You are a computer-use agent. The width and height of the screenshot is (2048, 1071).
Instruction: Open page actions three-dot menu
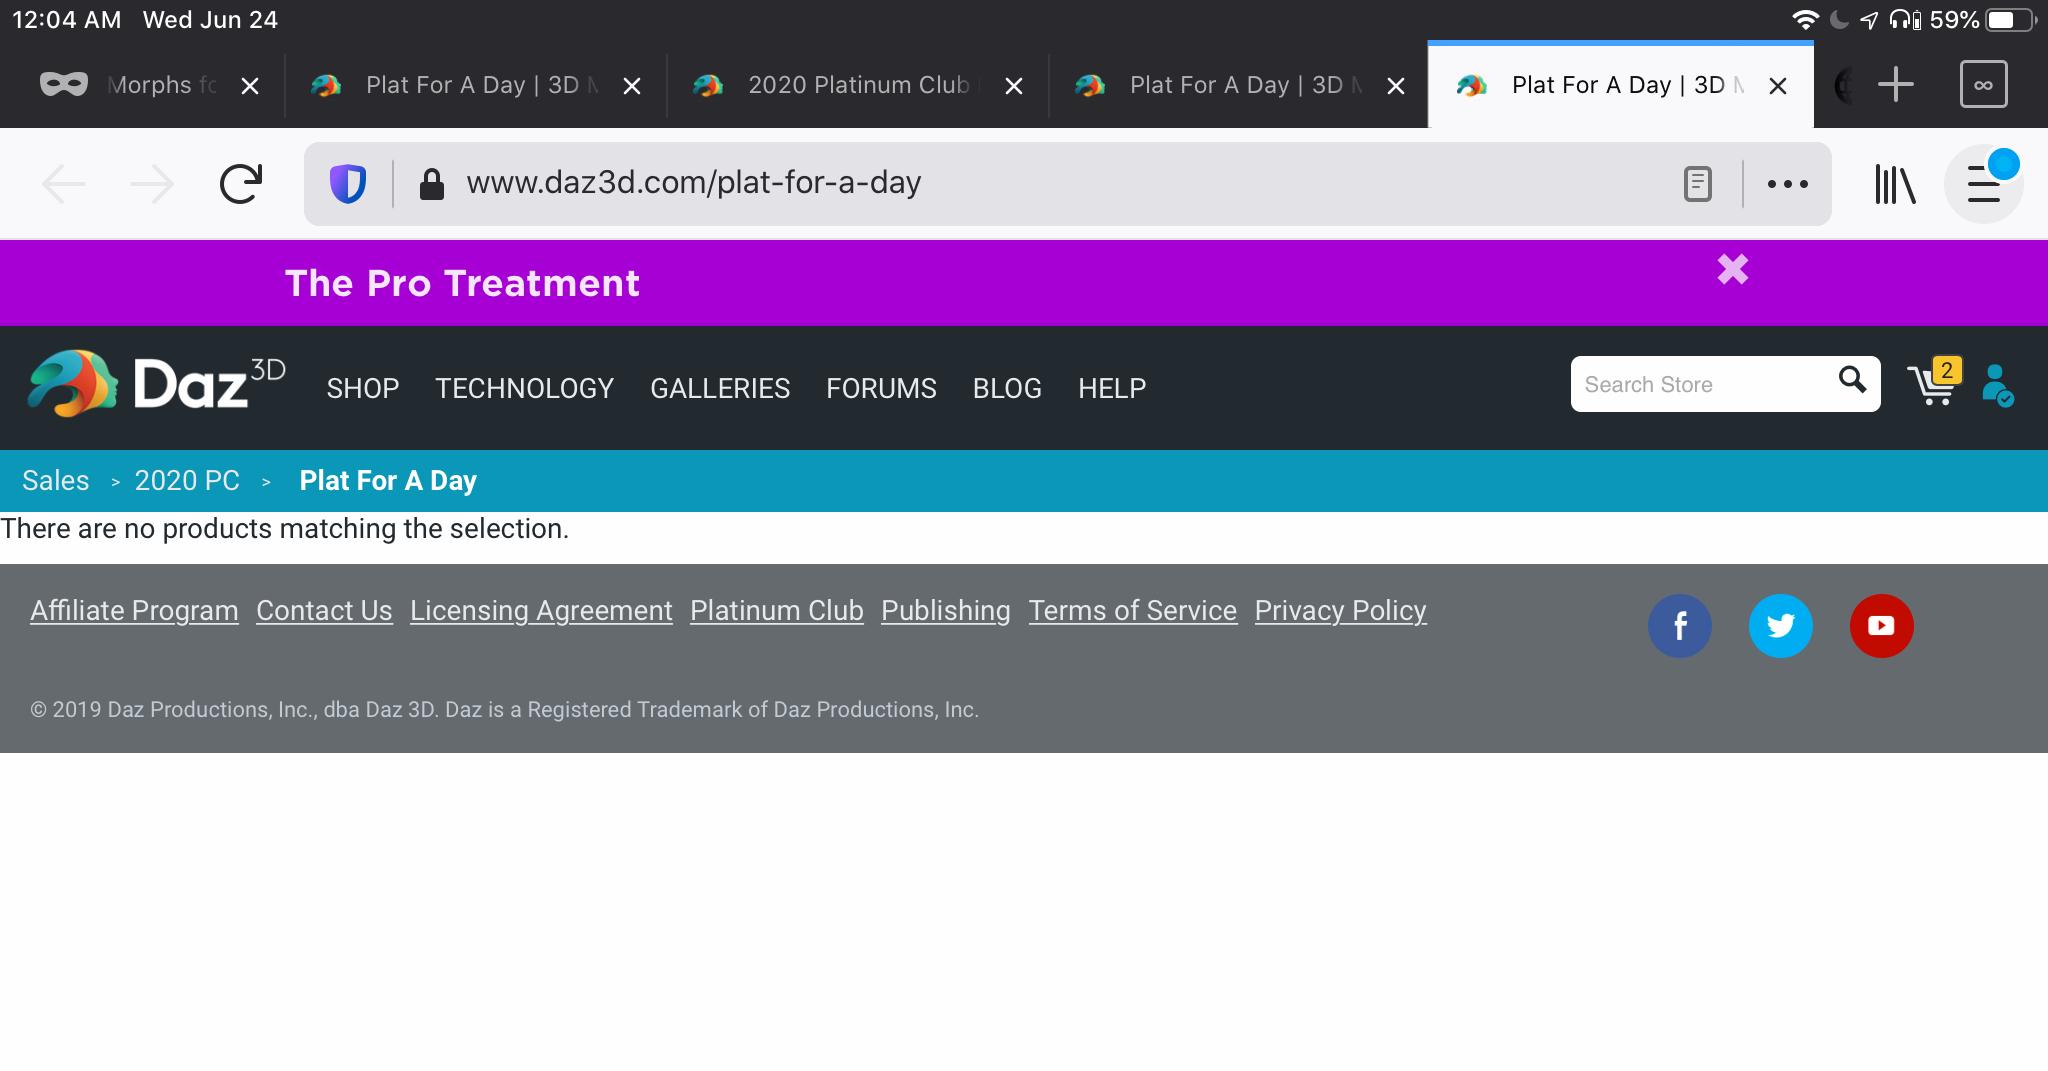tap(1787, 184)
